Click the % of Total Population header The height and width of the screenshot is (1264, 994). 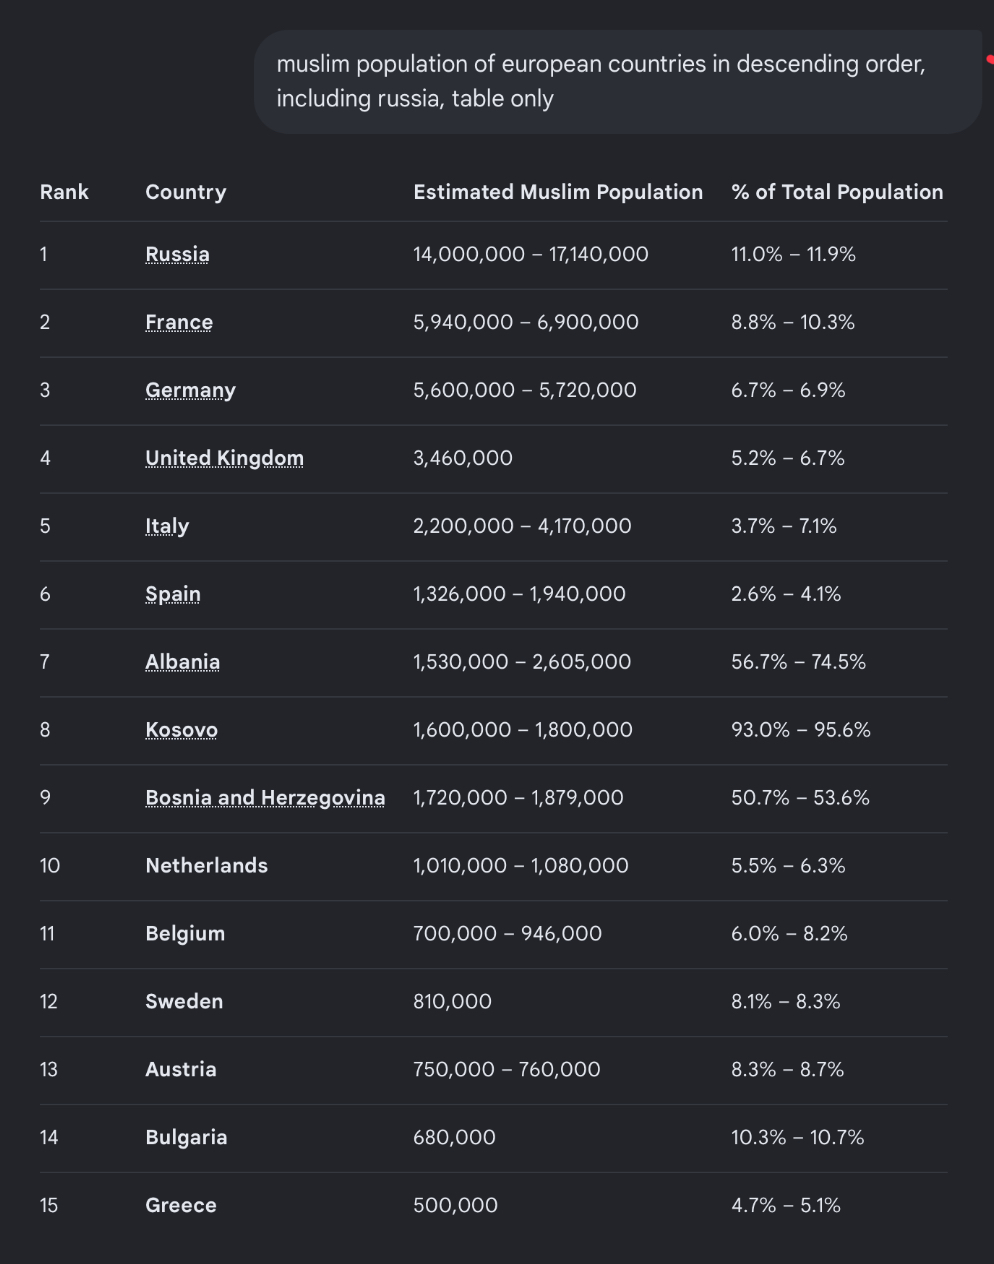(x=837, y=192)
